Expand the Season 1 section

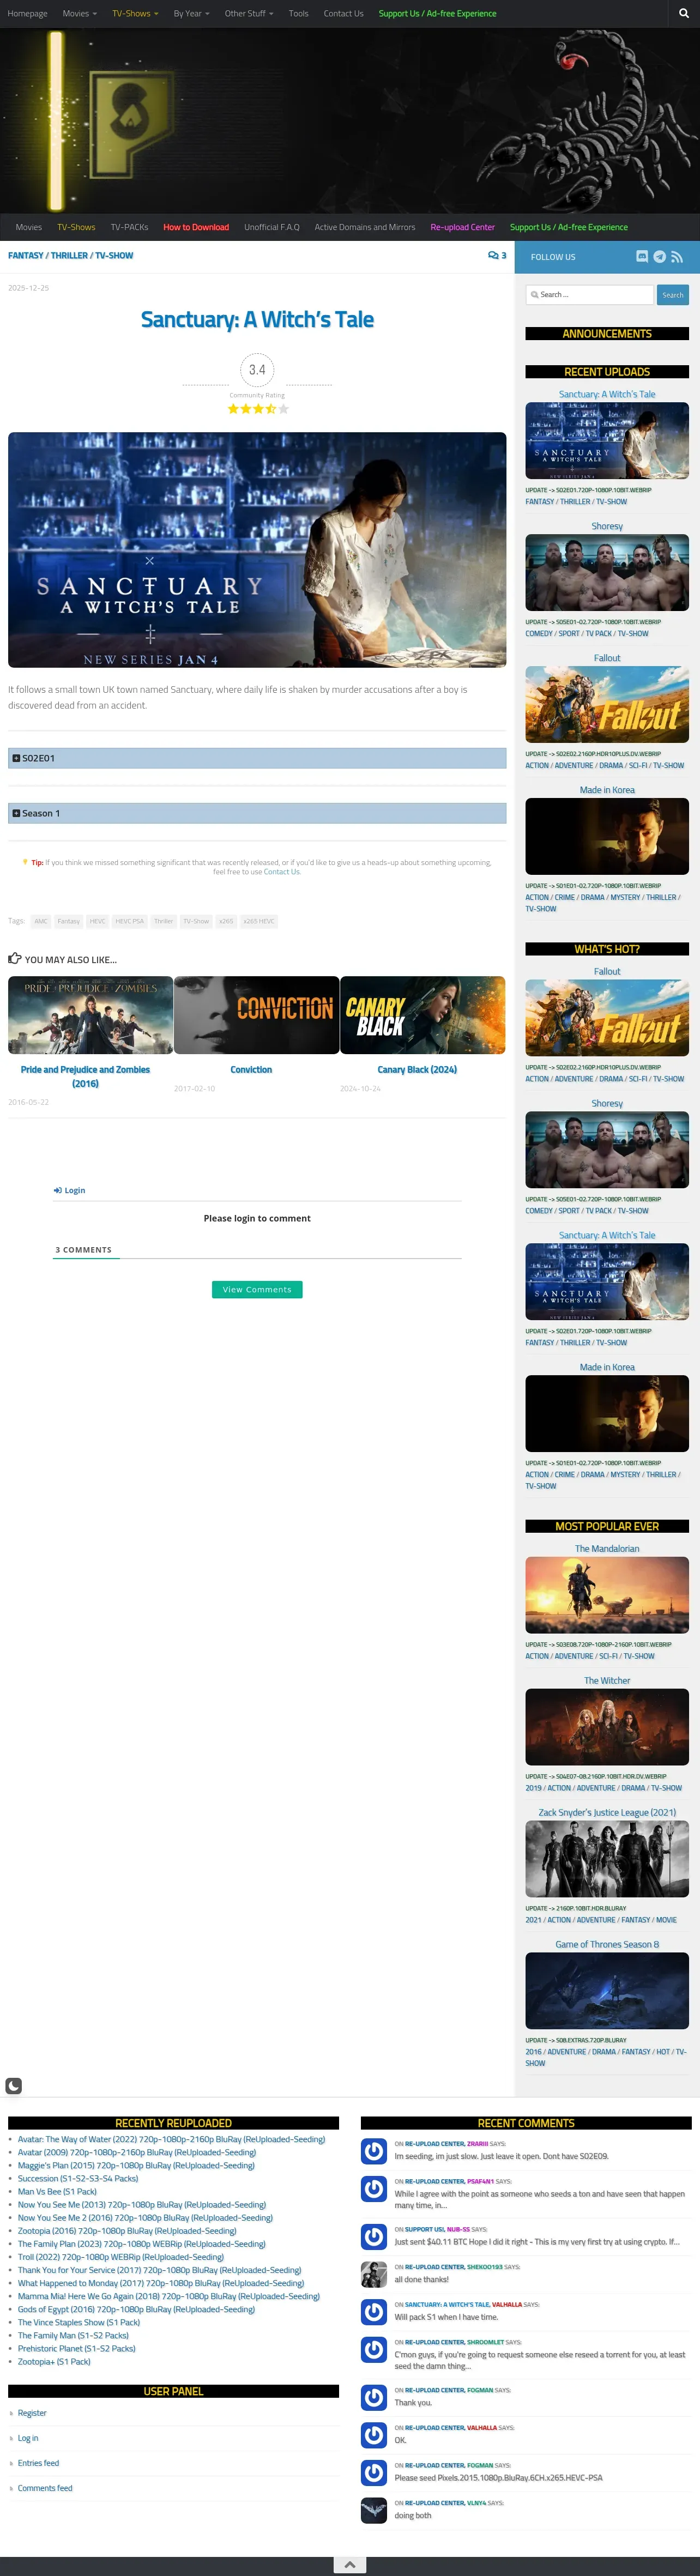click(x=257, y=814)
